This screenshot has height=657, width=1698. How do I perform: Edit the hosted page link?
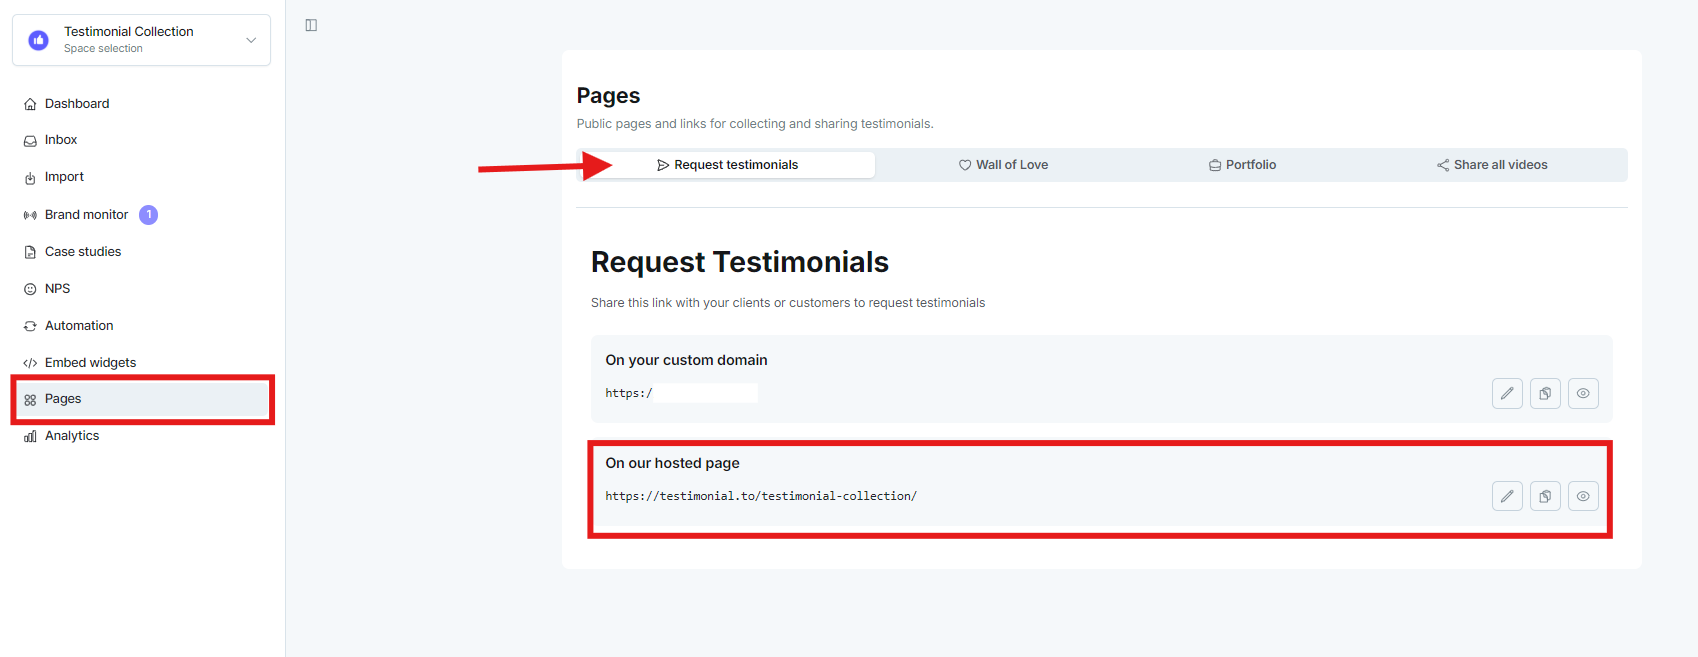pos(1507,496)
